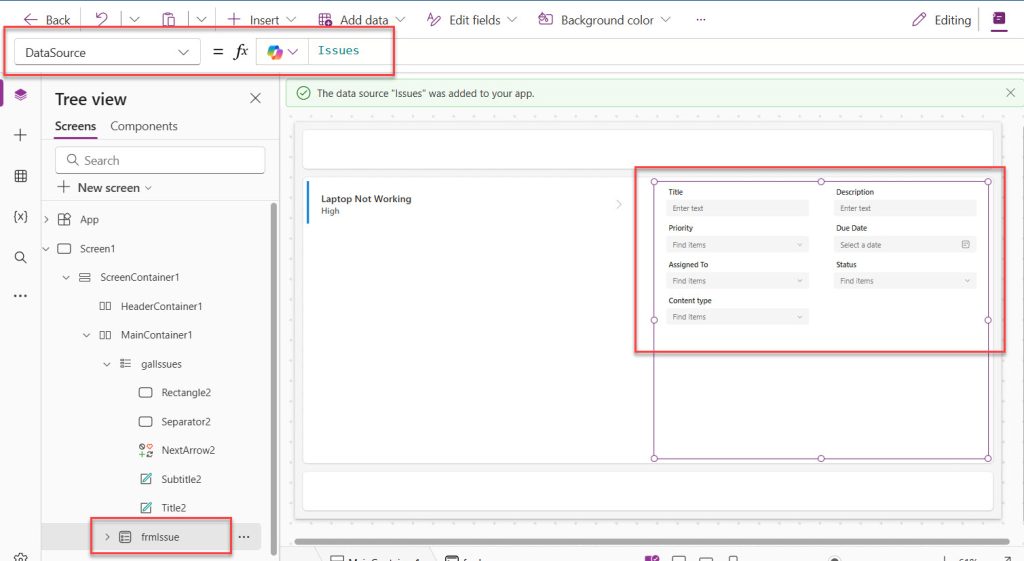Select Rectangle2 in the tree
Viewport: 1024px width, 561px height.
[x=186, y=393]
